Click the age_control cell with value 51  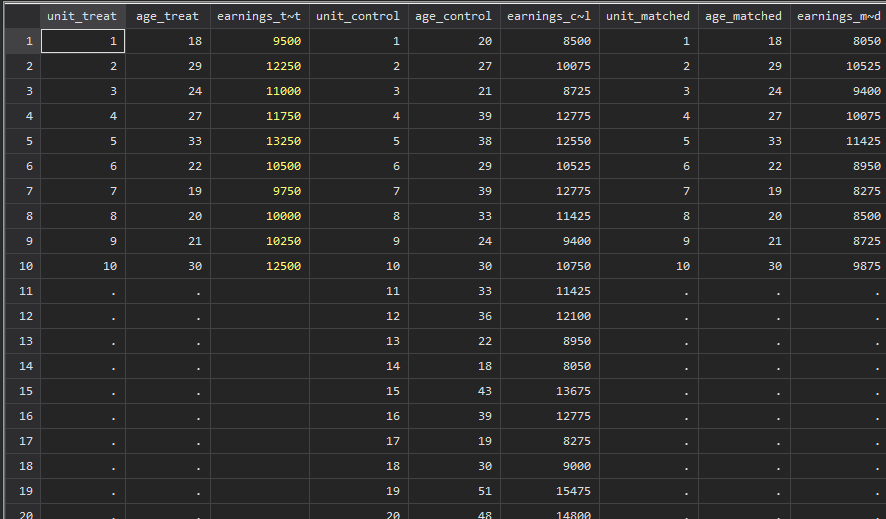pyautogui.click(x=453, y=491)
